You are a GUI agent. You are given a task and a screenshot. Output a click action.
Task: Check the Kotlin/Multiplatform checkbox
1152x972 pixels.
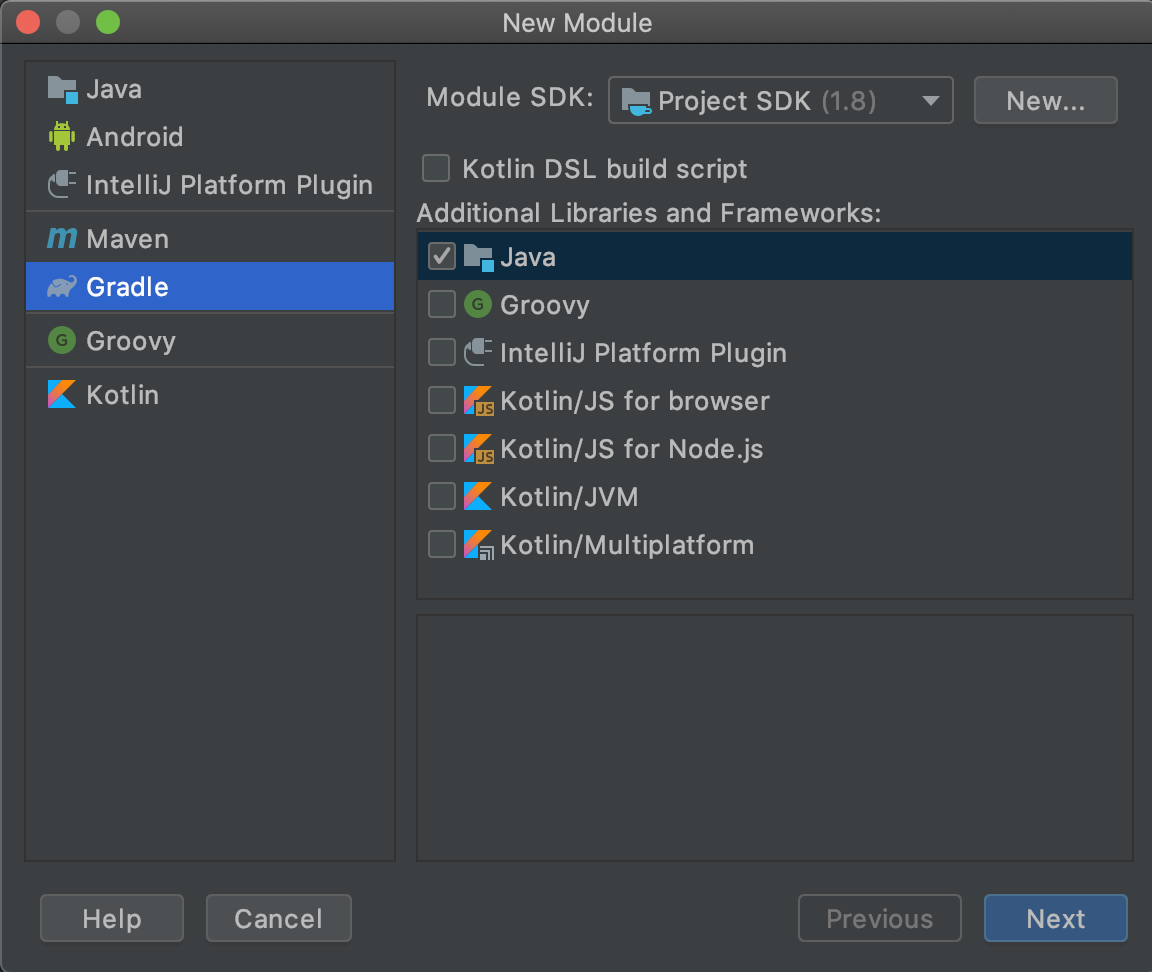coord(442,544)
